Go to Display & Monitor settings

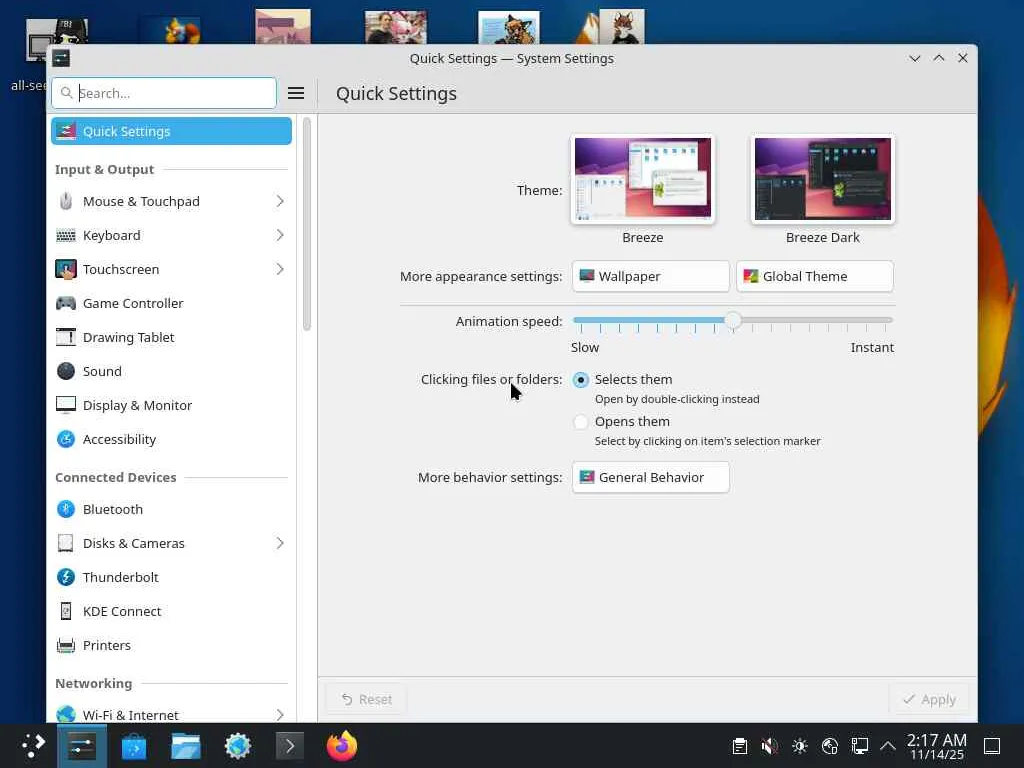pyautogui.click(x=172, y=405)
